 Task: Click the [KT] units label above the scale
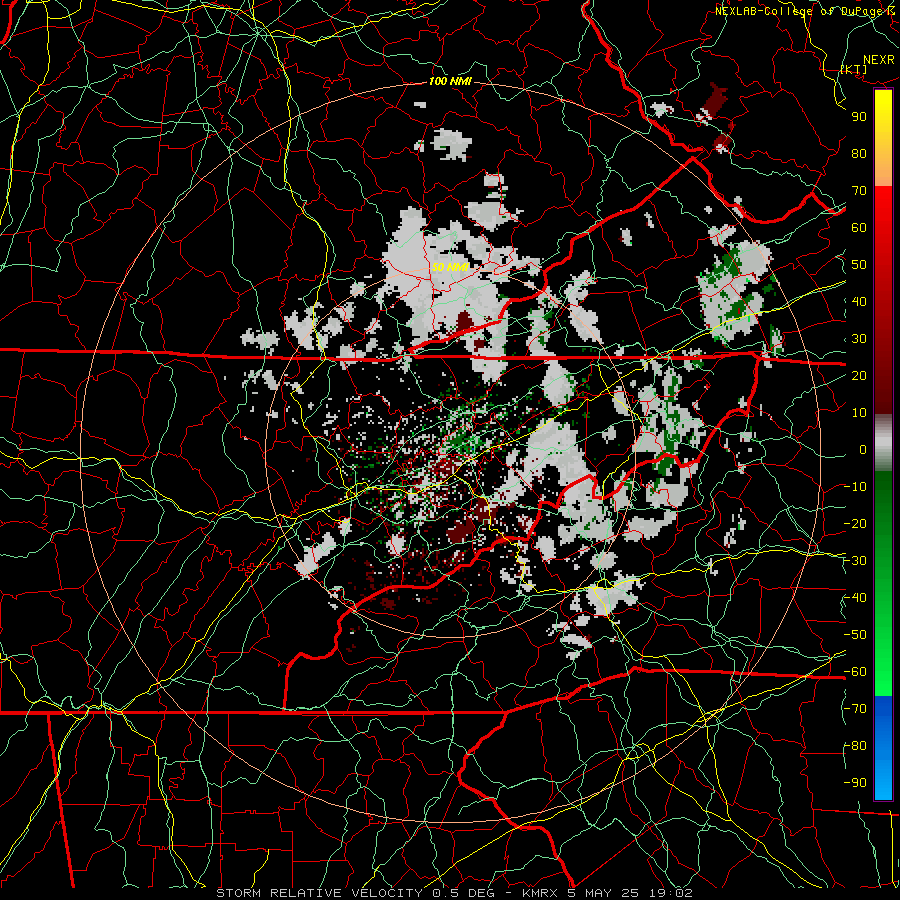point(854,69)
